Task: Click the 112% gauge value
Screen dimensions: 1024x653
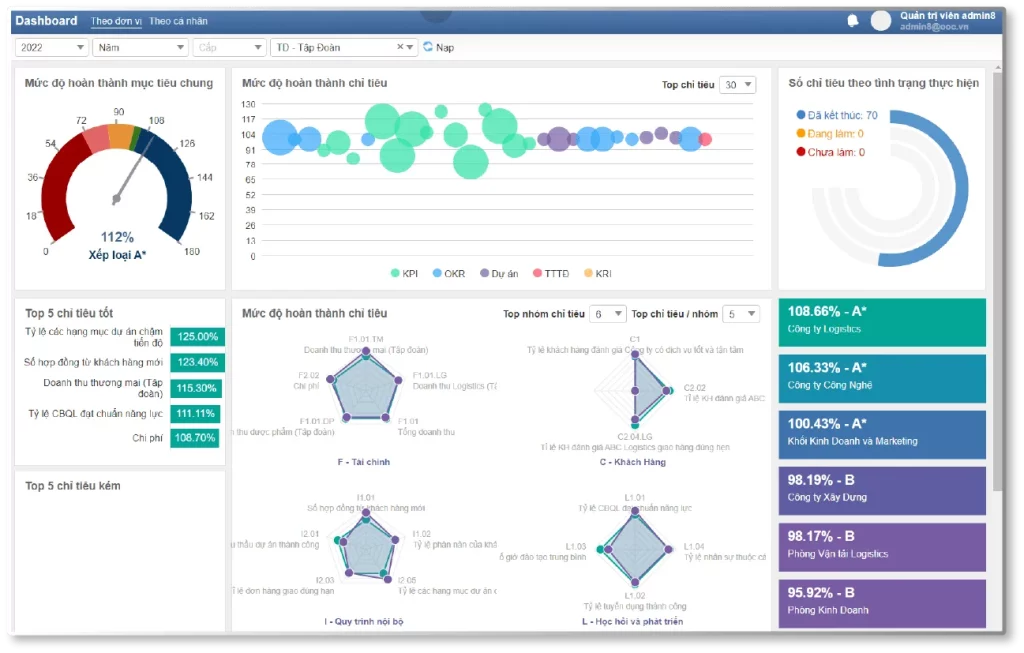Action: click(117, 237)
